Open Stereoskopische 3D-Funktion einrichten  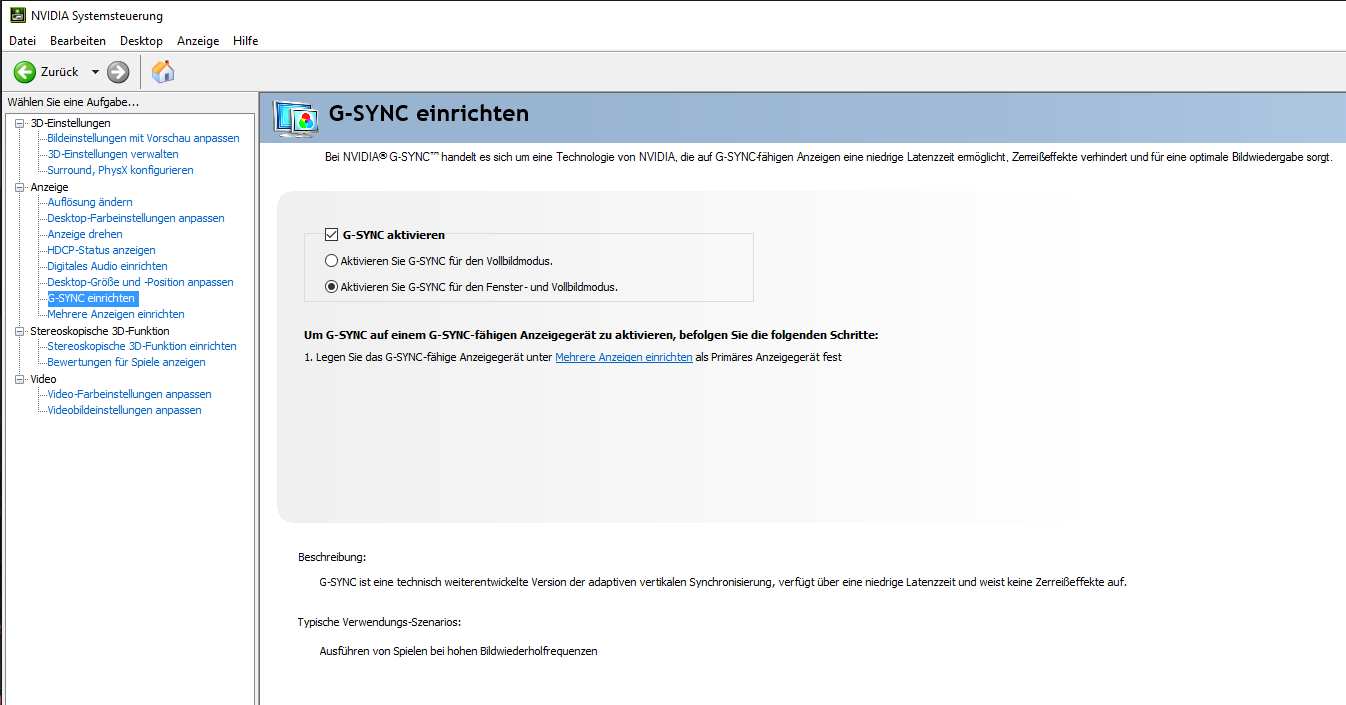click(x=142, y=346)
